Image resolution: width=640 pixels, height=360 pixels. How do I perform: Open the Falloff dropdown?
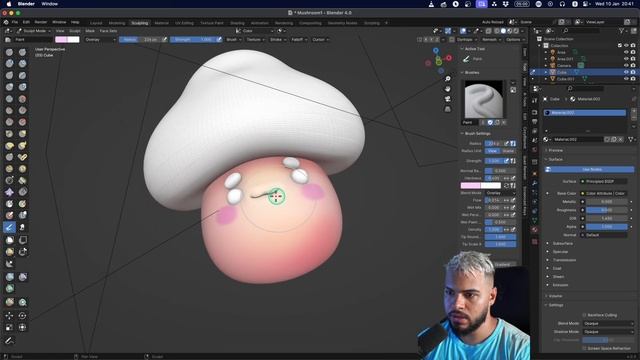click(x=299, y=40)
